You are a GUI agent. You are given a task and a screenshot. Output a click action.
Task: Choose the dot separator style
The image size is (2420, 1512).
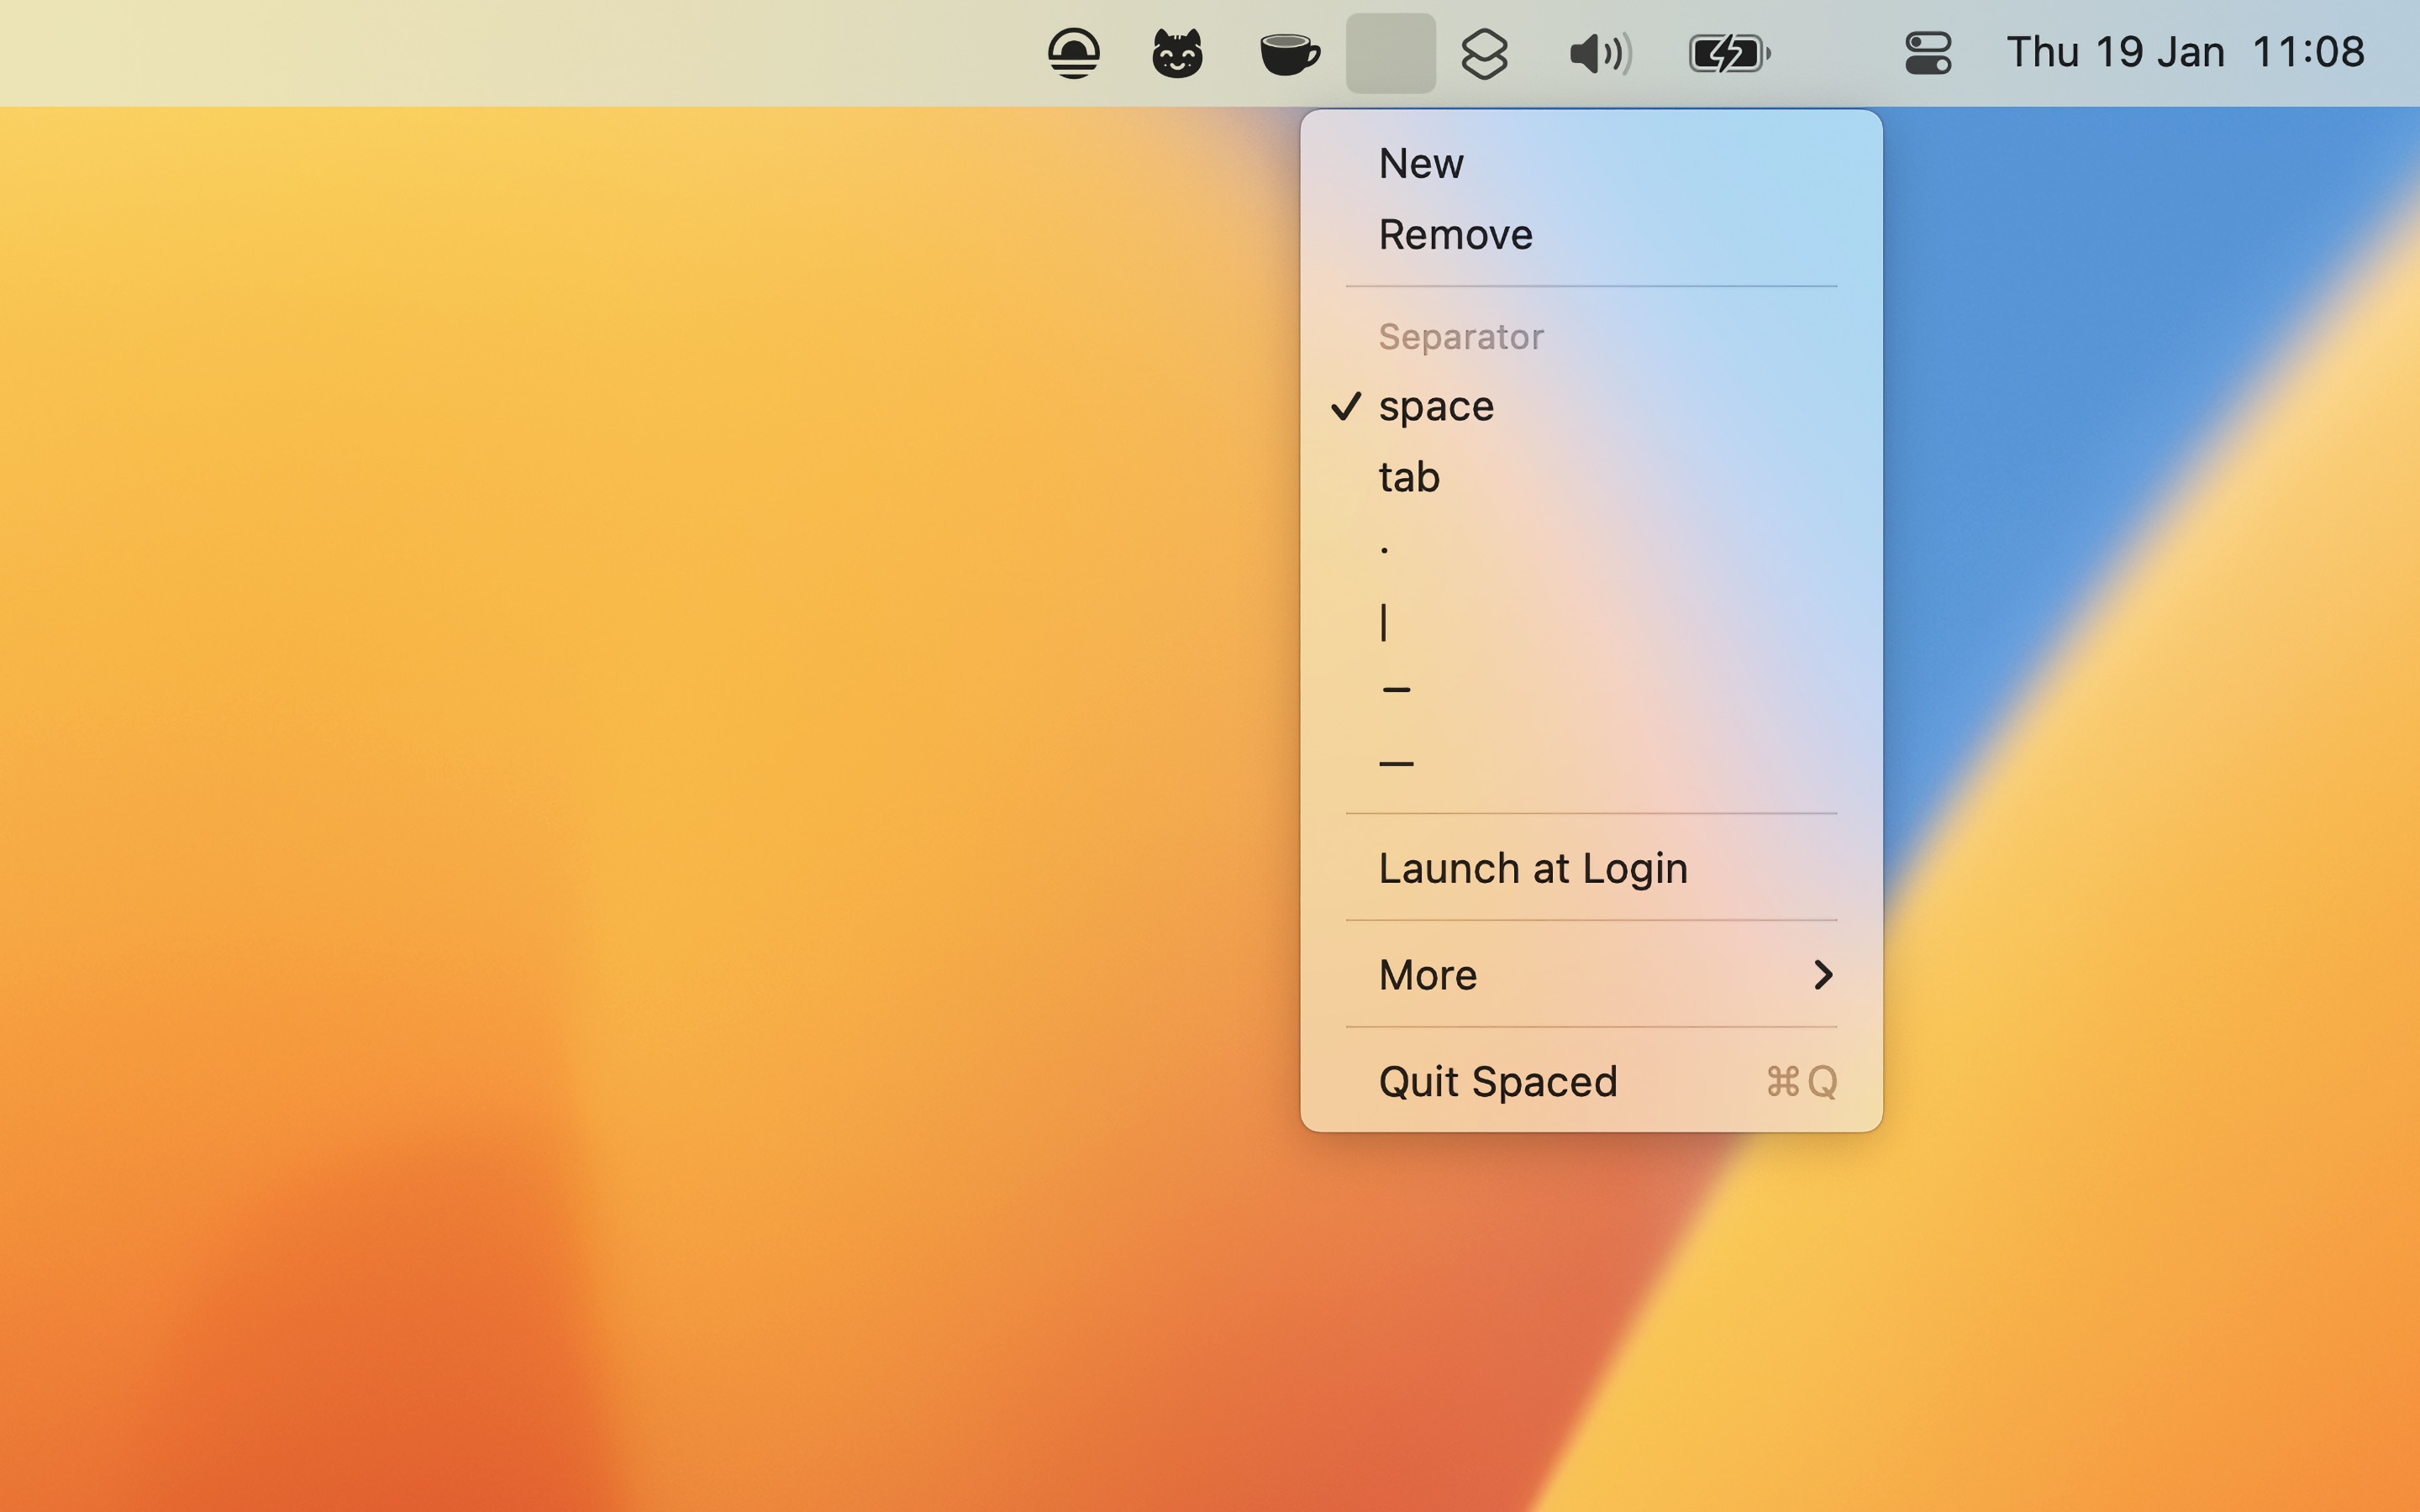(x=1383, y=548)
